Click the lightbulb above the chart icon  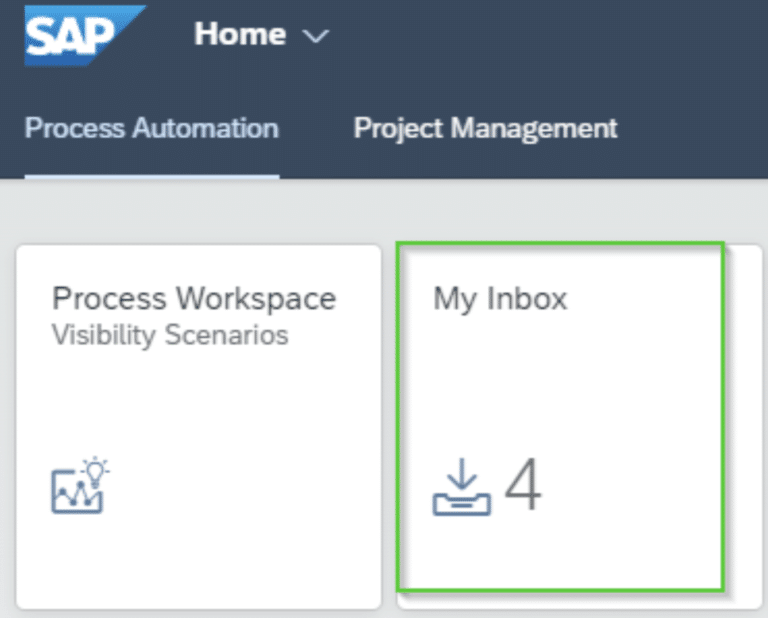[x=96, y=471]
